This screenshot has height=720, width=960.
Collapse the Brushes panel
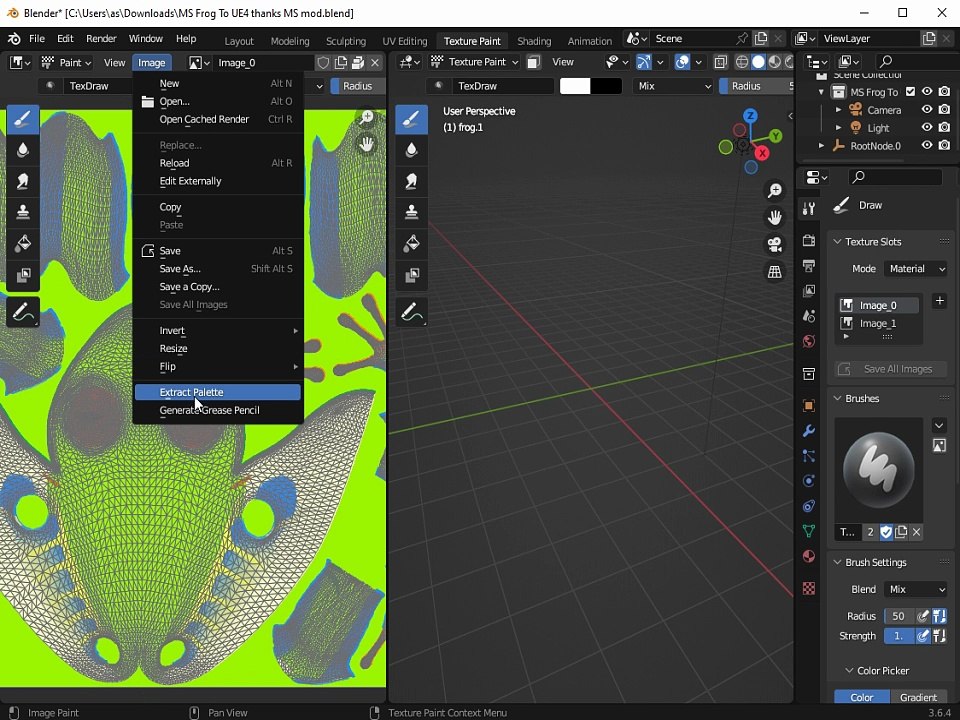837,398
